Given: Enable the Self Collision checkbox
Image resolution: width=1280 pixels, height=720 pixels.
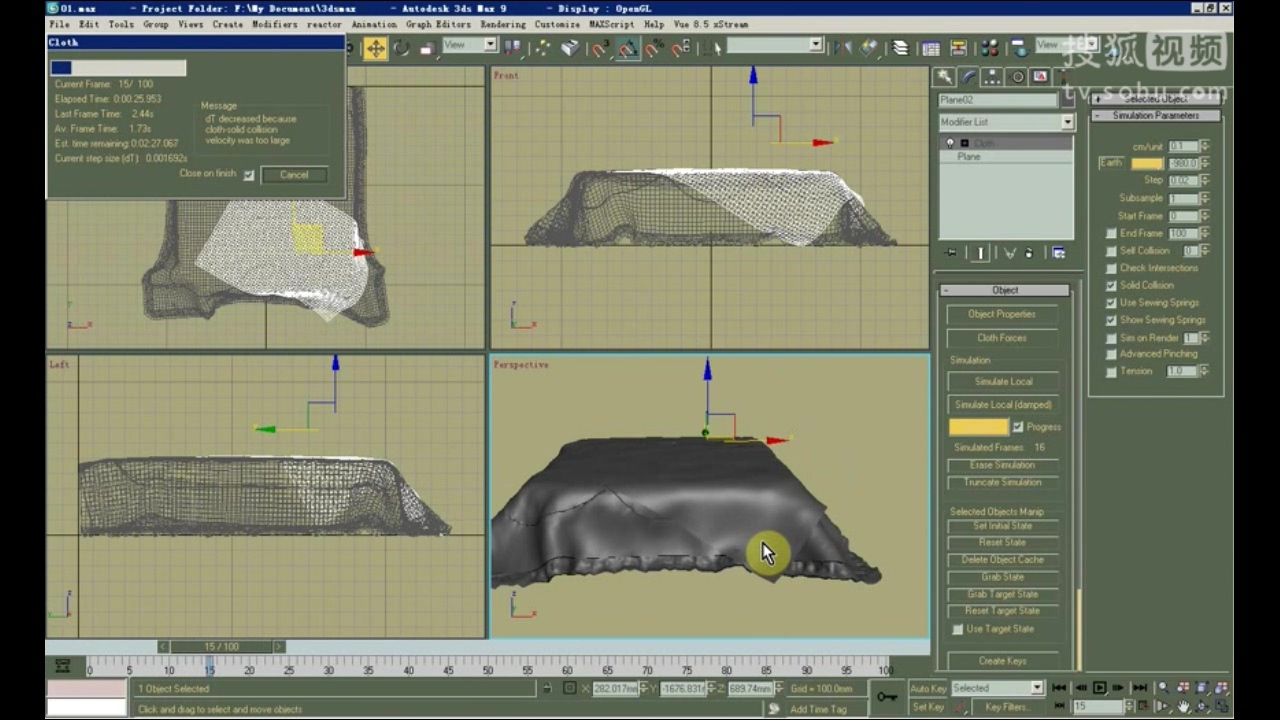Looking at the screenshot, I should 1110,250.
